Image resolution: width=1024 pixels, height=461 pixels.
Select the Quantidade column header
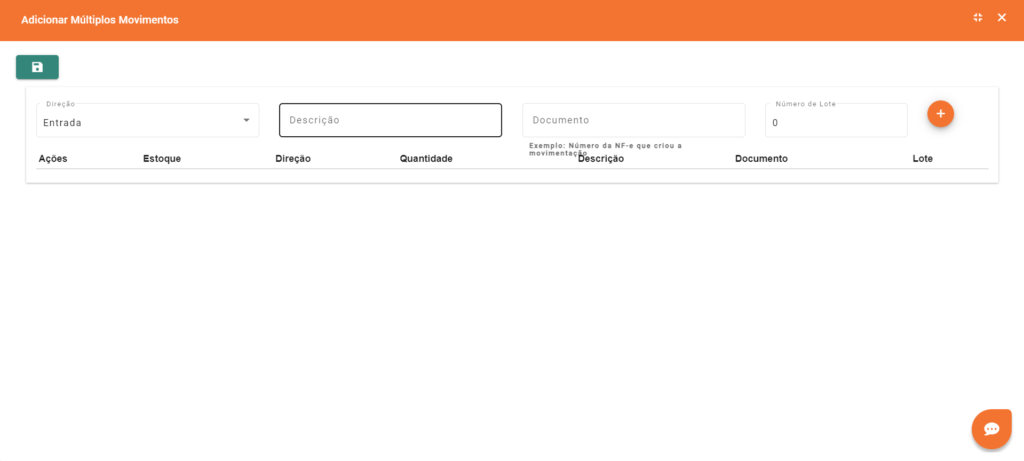426,159
